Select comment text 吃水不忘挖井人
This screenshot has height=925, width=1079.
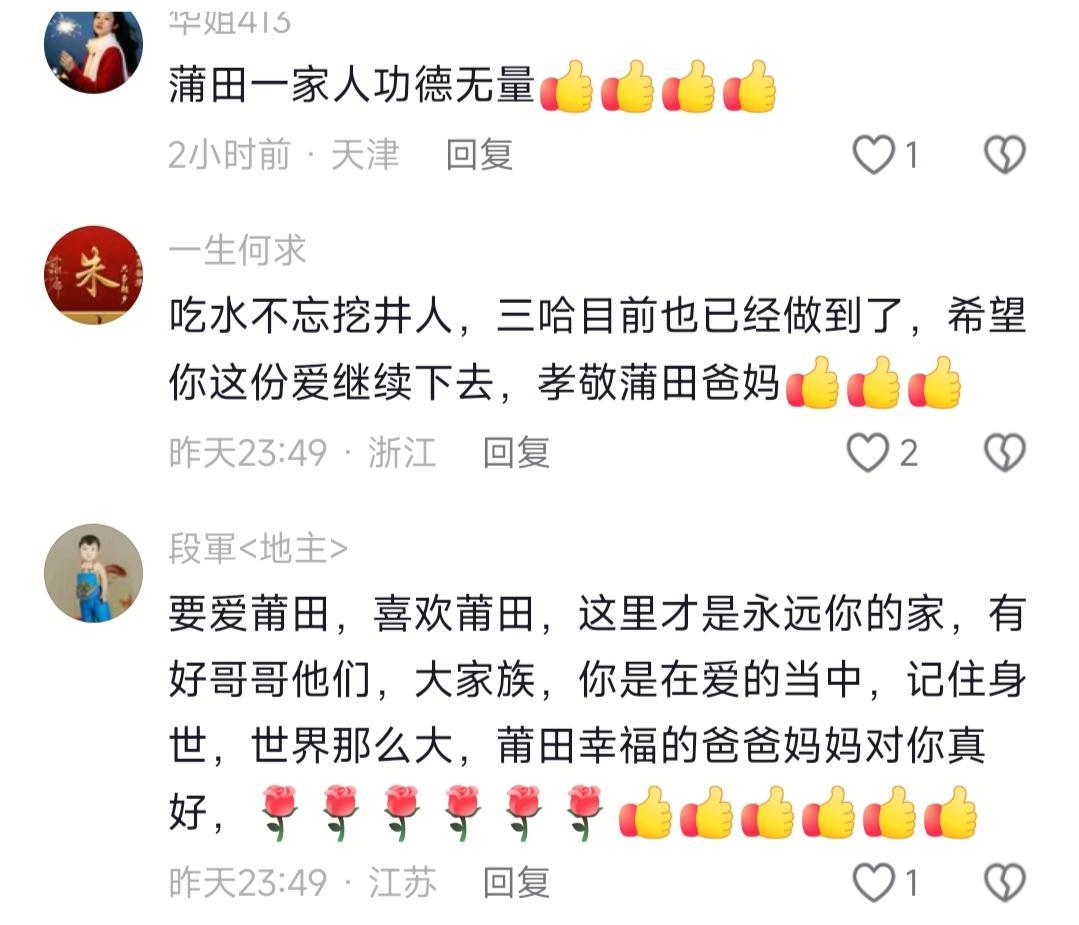click(311, 317)
